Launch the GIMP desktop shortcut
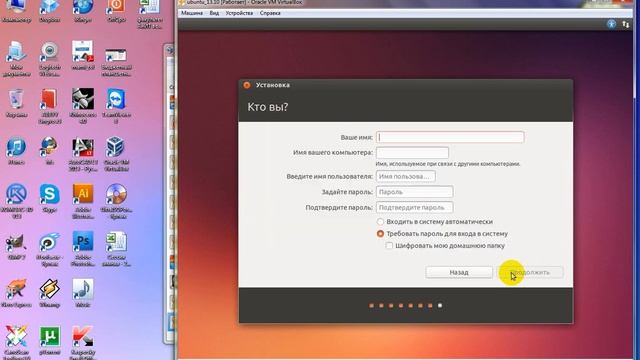The width and height of the screenshot is (640, 360). coord(16,246)
